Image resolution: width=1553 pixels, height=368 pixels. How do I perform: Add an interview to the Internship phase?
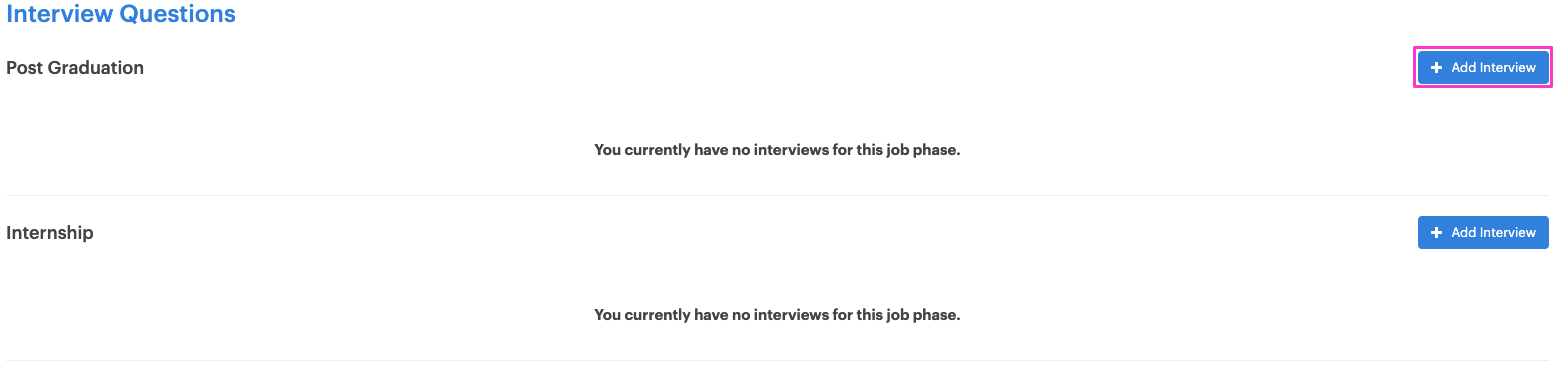pos(1483,233)
